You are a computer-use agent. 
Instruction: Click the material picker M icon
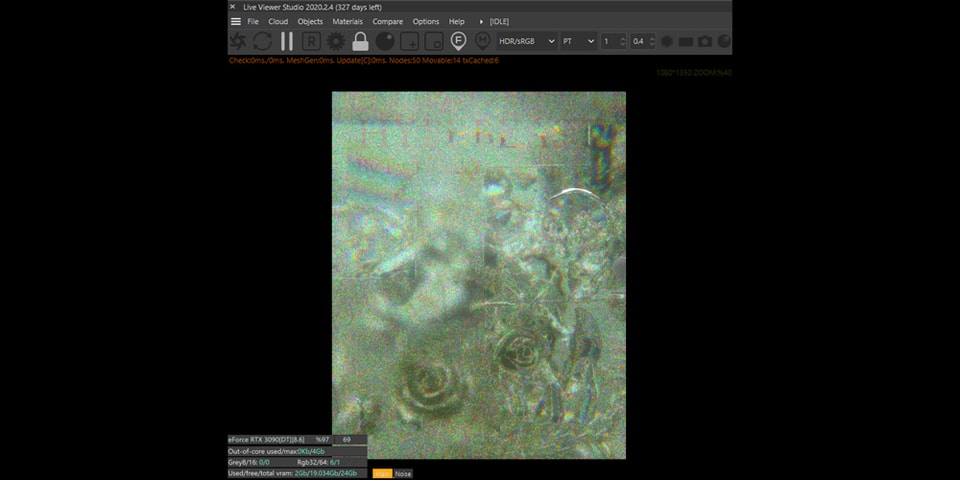click(482, 41)
